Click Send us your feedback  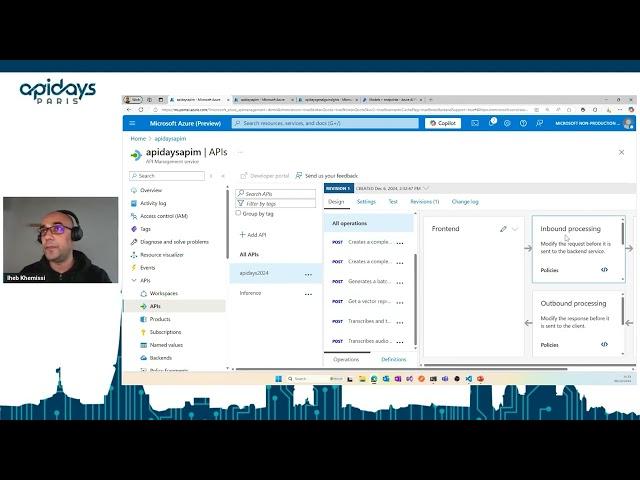327,176
